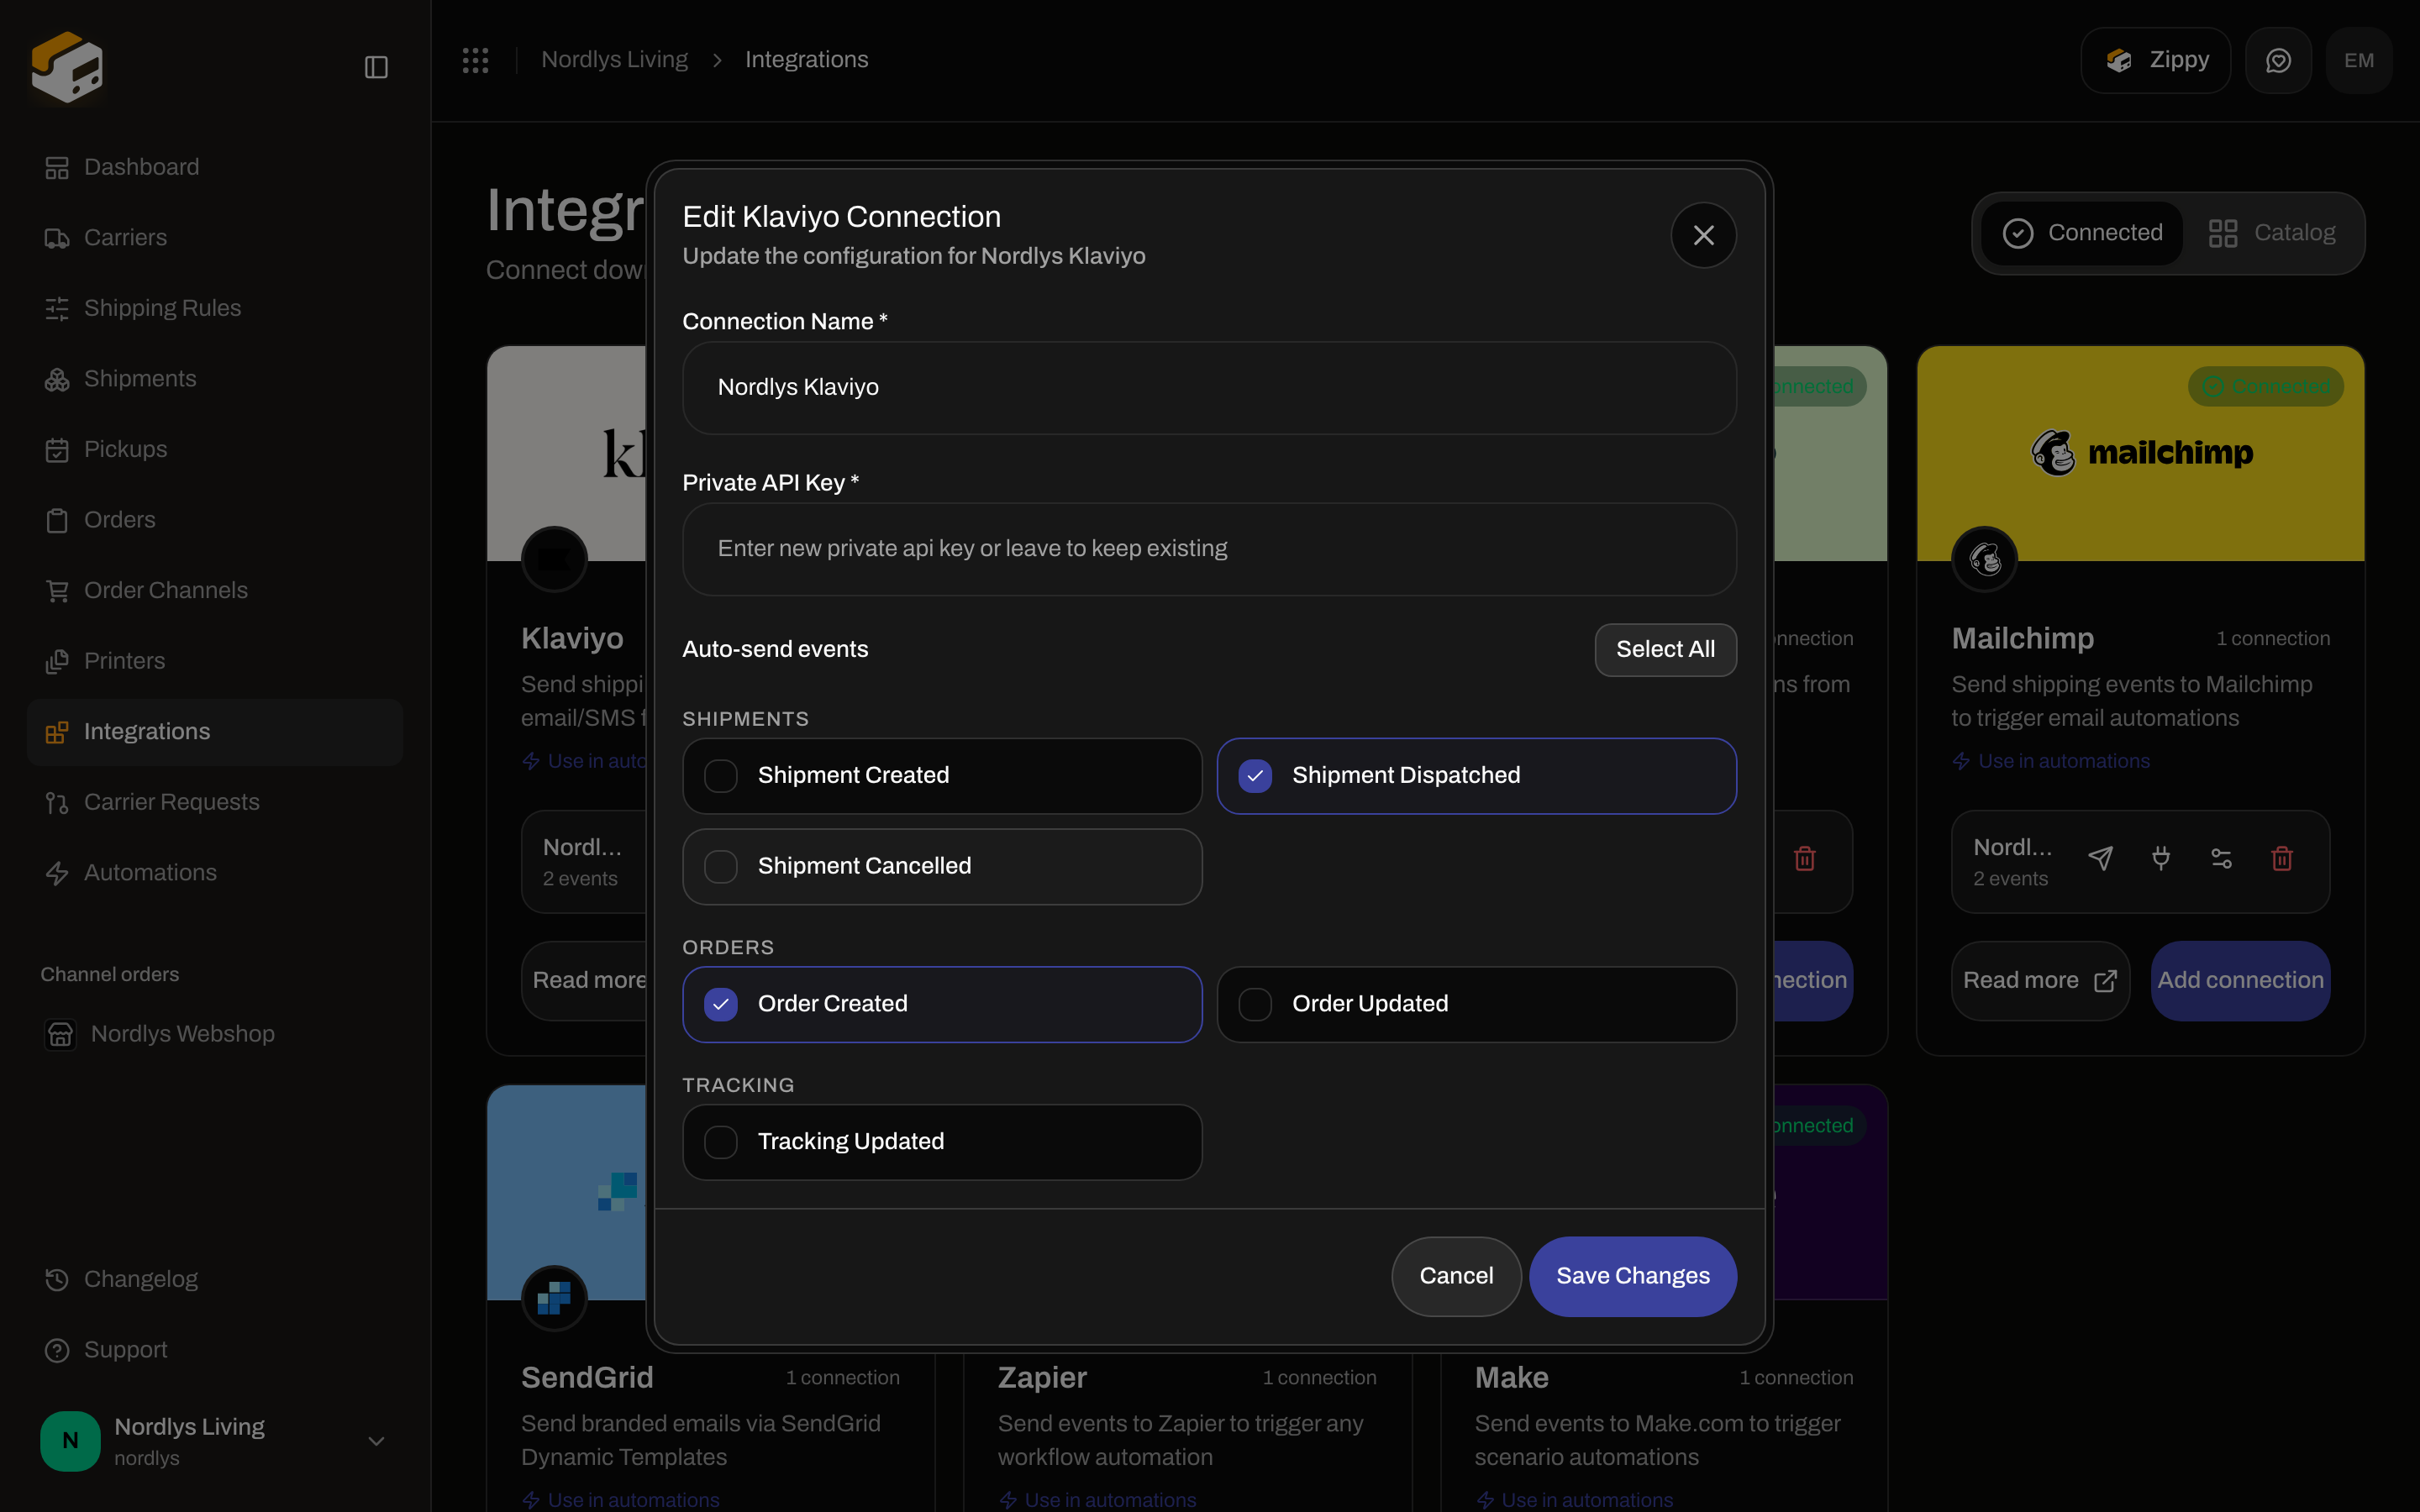Edit the Connection Name field
Viewport: 2420px width, 1512px height.
1209,388
